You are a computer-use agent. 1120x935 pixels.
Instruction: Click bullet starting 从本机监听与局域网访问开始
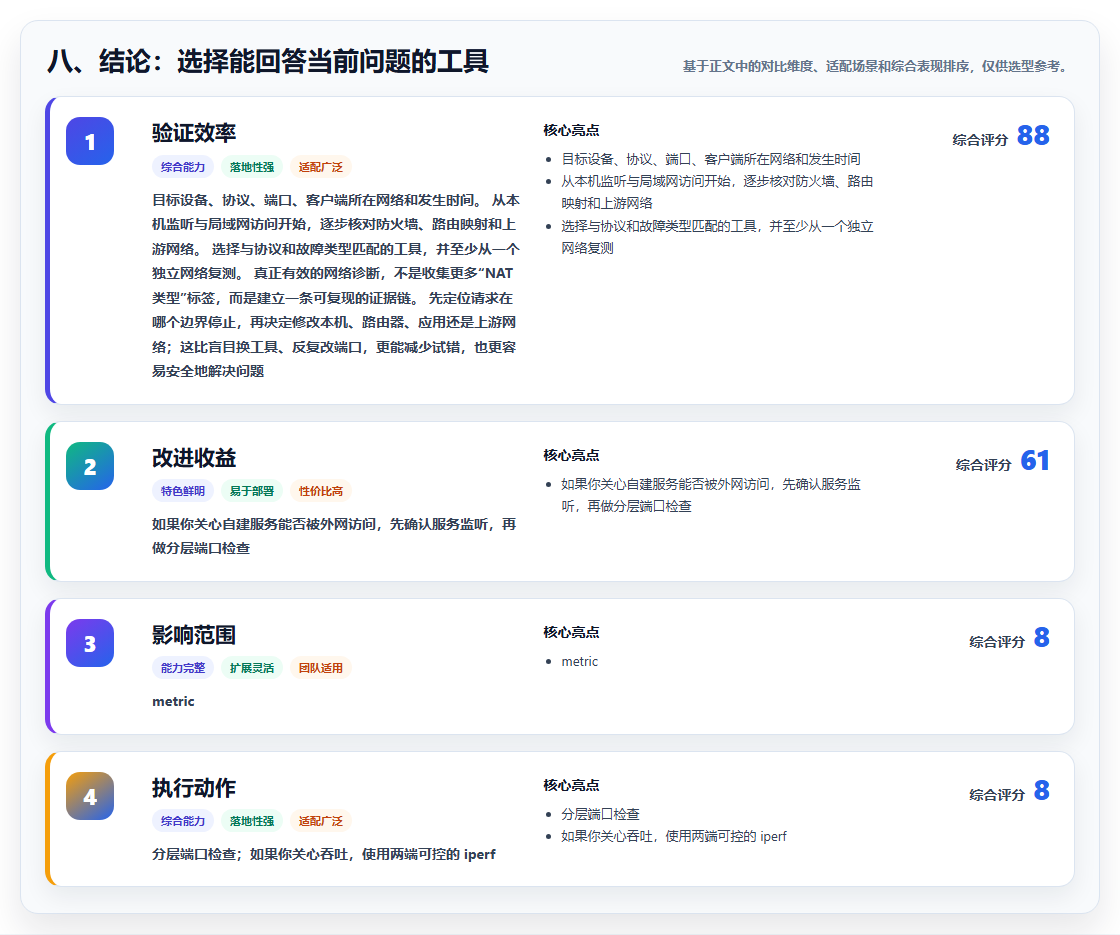click(717, 192)
